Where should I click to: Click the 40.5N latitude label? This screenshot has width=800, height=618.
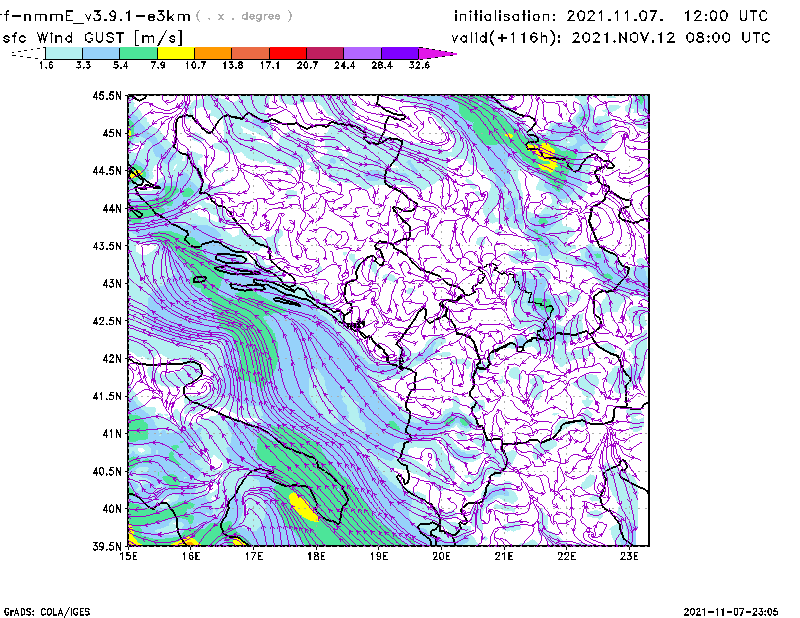tap(107, 471)
